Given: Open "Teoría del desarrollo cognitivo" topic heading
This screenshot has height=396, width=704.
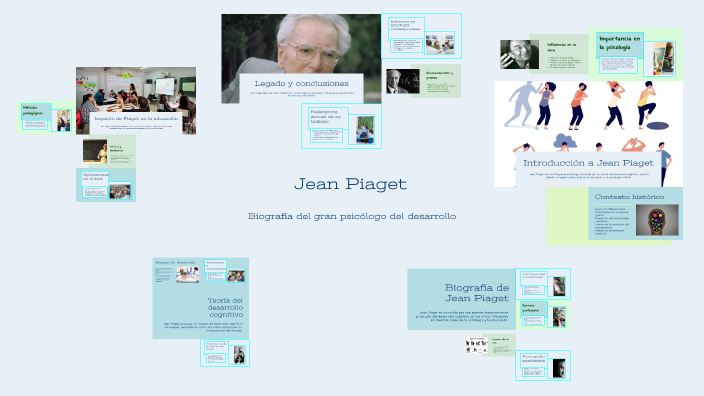Looking at the screenshot, I should 225,308.
